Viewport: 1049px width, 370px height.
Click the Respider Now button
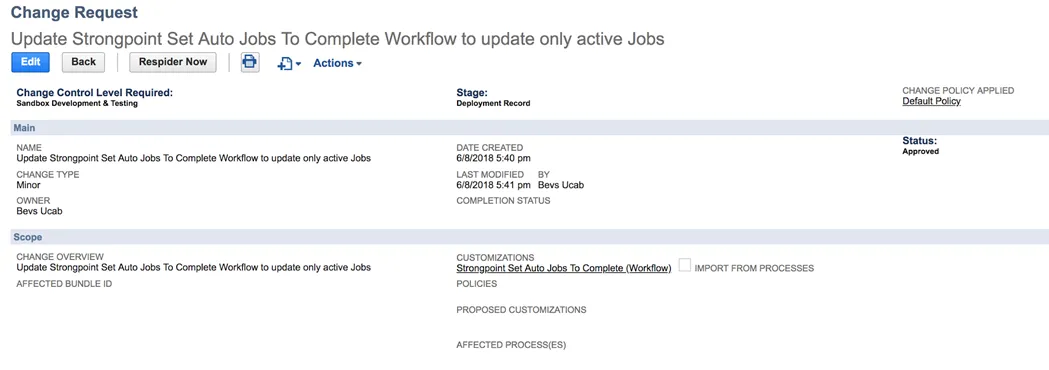point(173,62)
